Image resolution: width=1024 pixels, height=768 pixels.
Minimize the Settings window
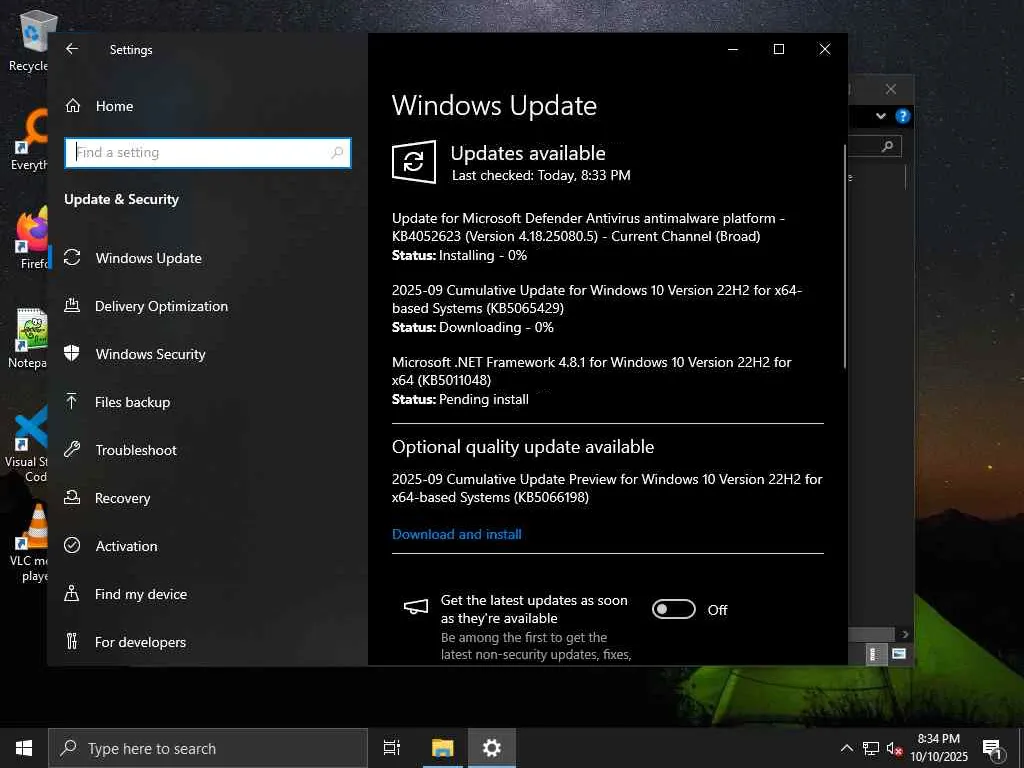point(733,49)
